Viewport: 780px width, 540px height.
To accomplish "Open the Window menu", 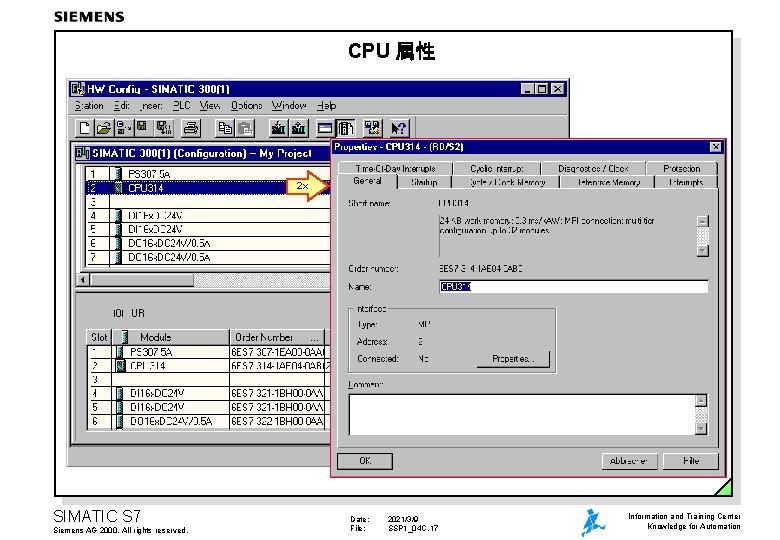I will [289, 105].
